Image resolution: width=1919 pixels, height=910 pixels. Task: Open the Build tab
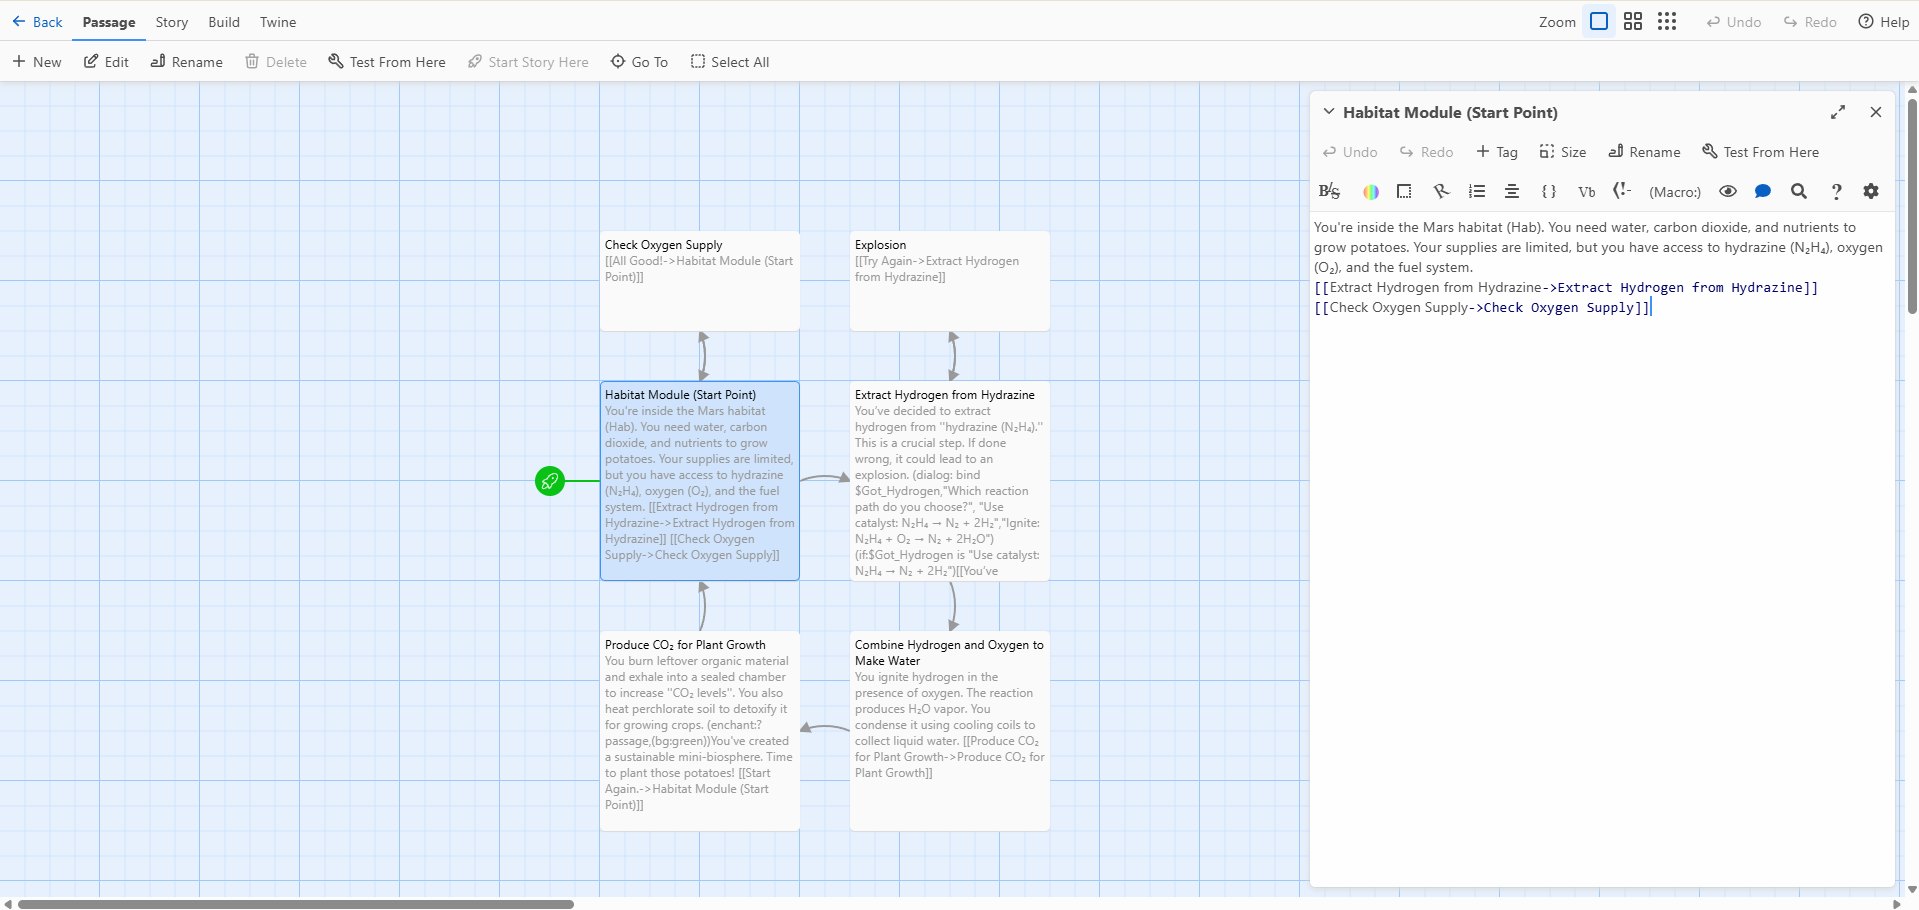[223, 22]
